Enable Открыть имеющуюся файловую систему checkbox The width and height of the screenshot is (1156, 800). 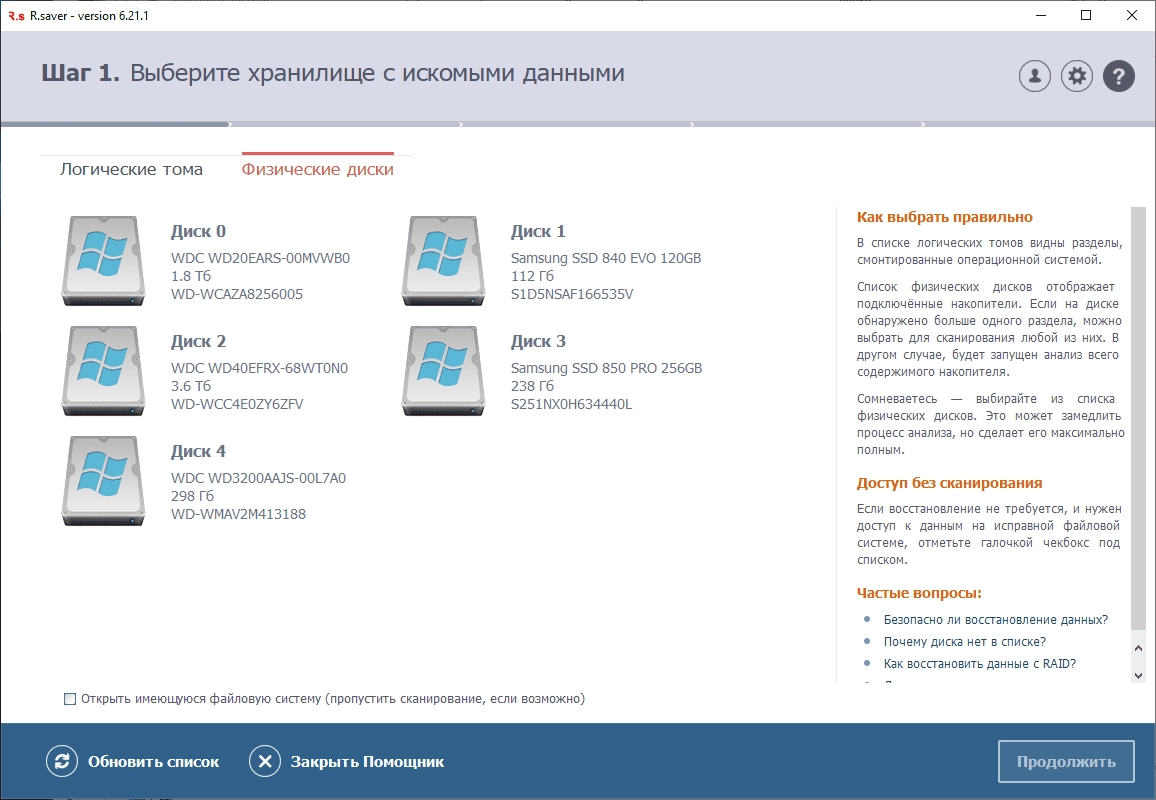[70, 698]
